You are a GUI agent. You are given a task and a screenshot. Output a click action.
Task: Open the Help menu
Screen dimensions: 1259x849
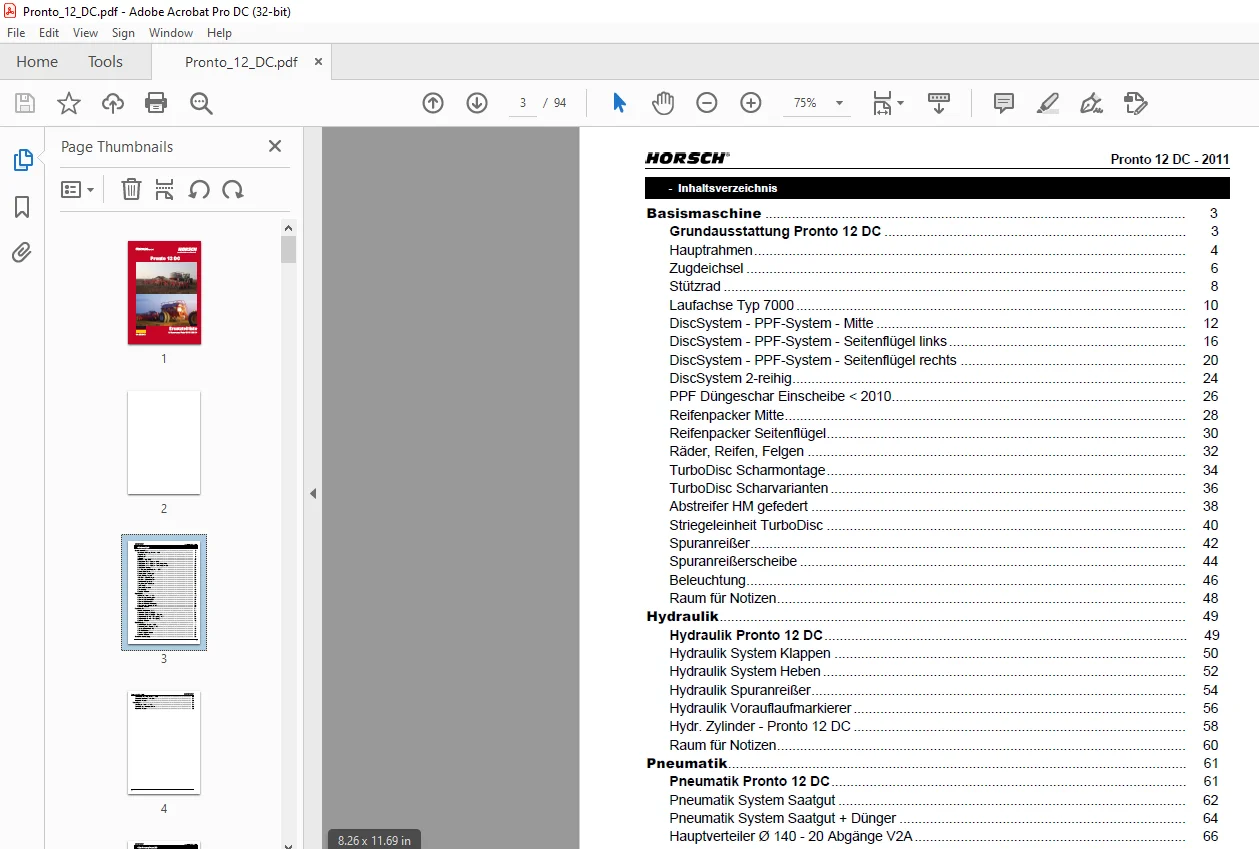tap(219, 33)
